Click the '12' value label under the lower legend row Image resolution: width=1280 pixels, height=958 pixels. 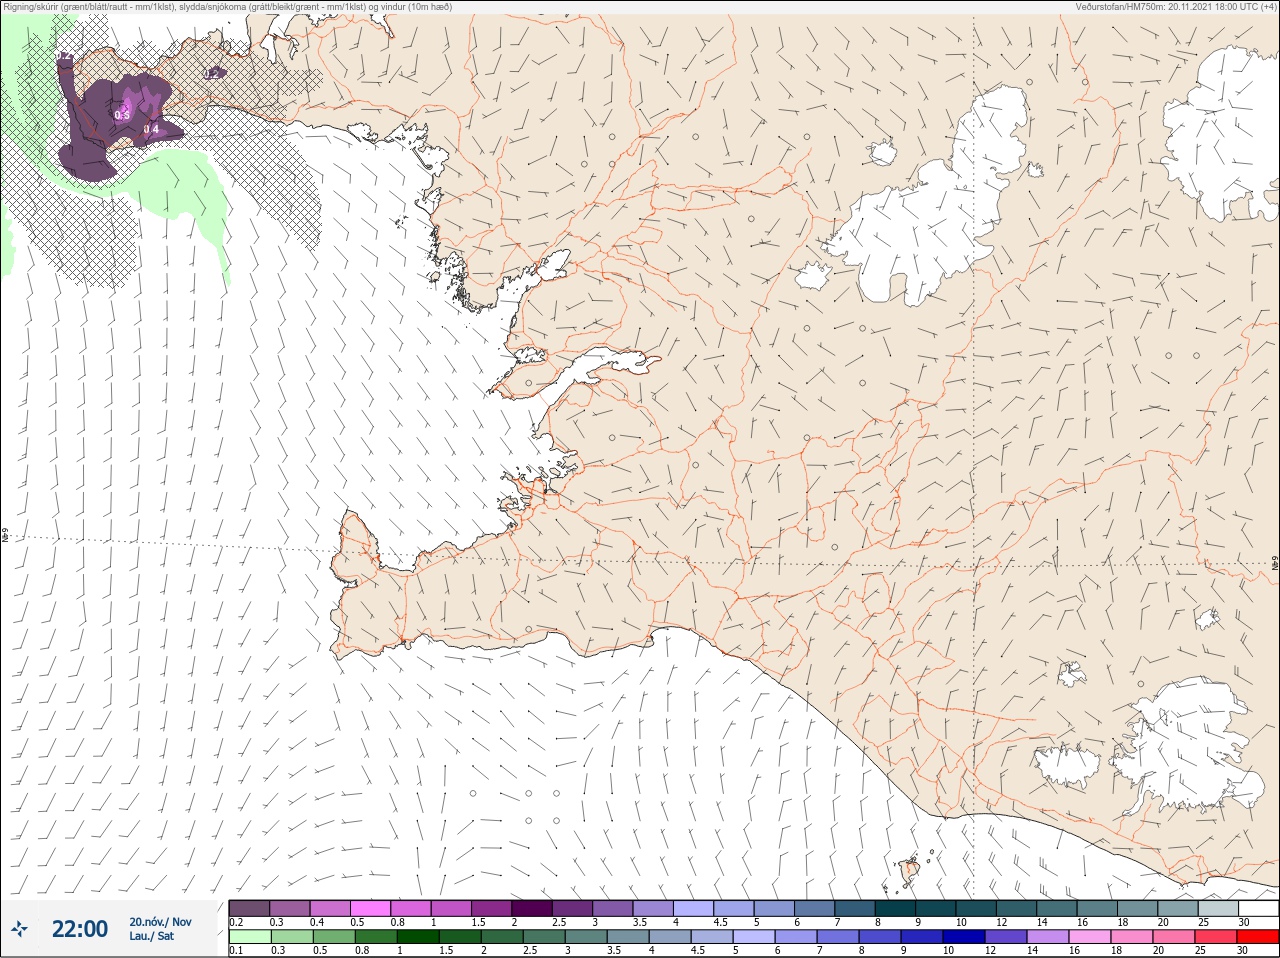(991, 951)
